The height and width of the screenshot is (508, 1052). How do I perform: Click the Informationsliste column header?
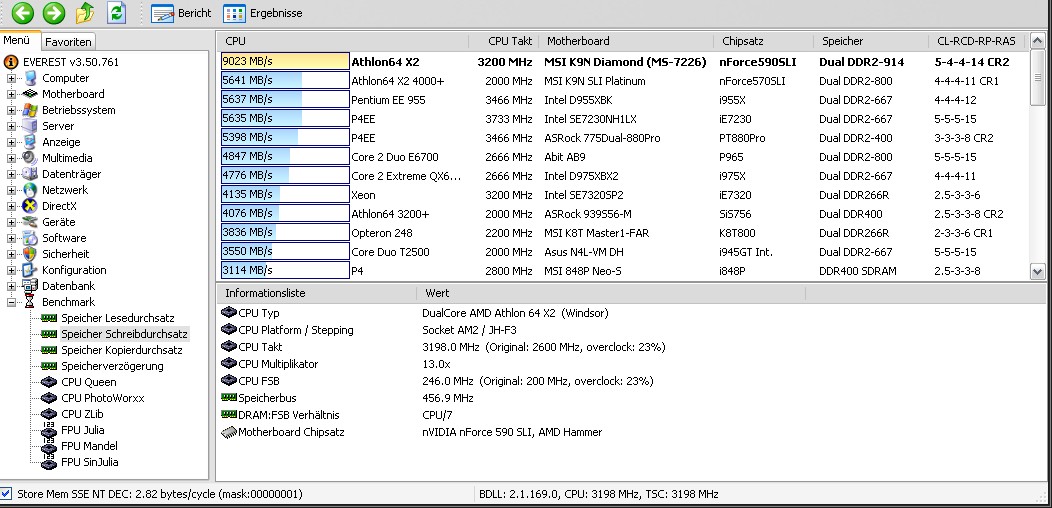(316, 293)
